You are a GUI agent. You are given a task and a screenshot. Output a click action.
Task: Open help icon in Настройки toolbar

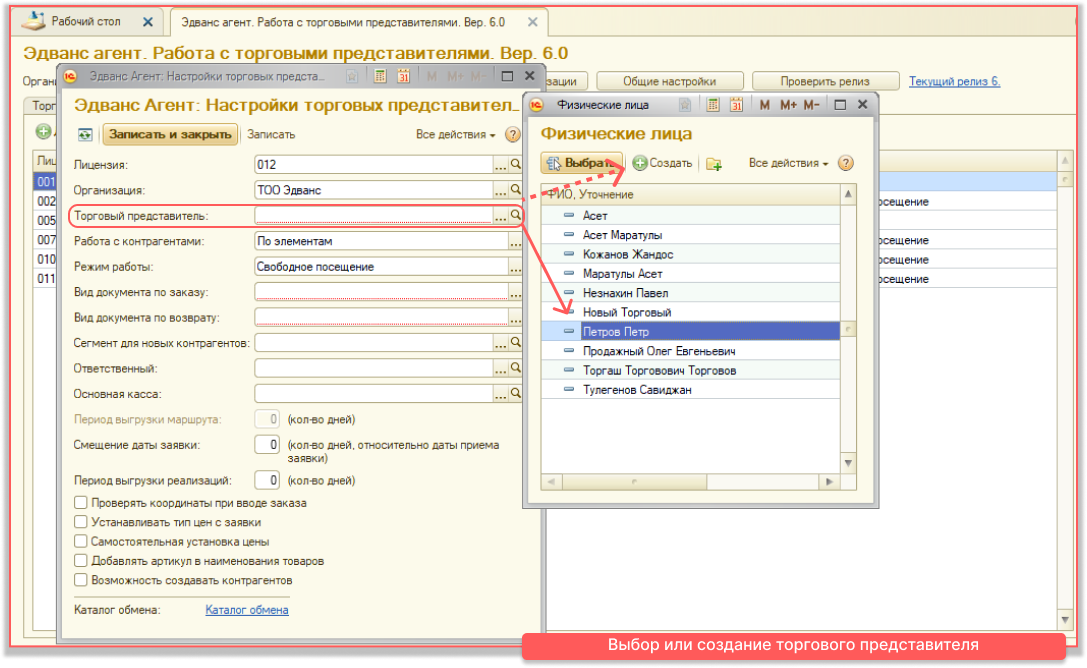point(512,134)
